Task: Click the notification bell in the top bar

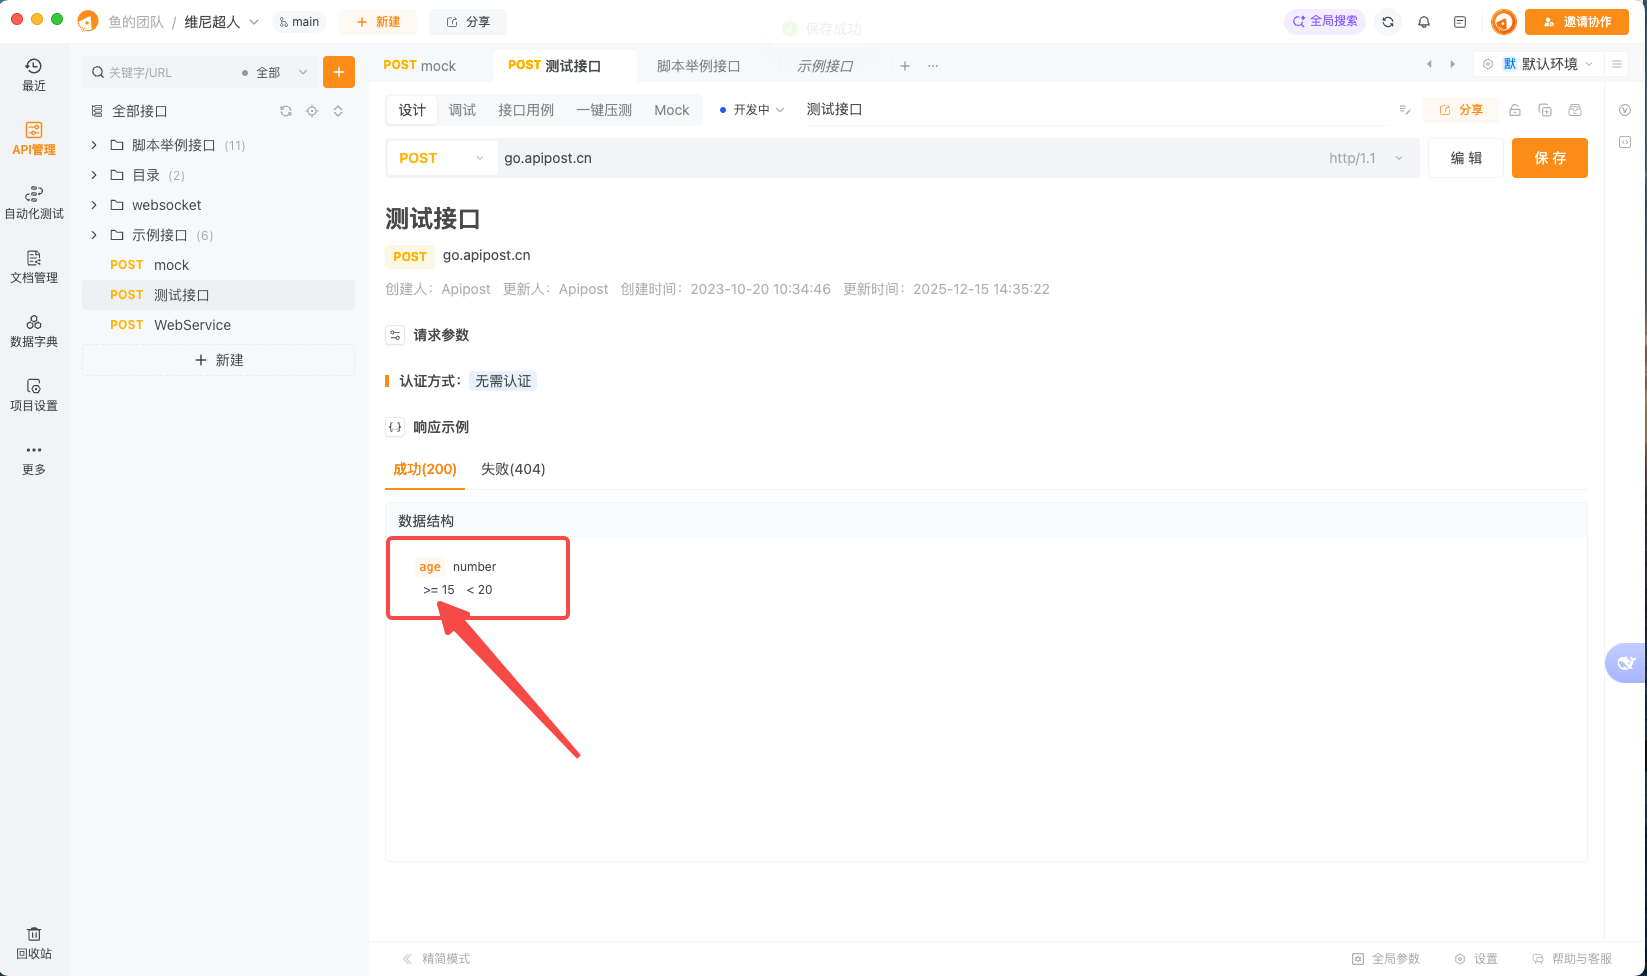Action: point(1423,21)
